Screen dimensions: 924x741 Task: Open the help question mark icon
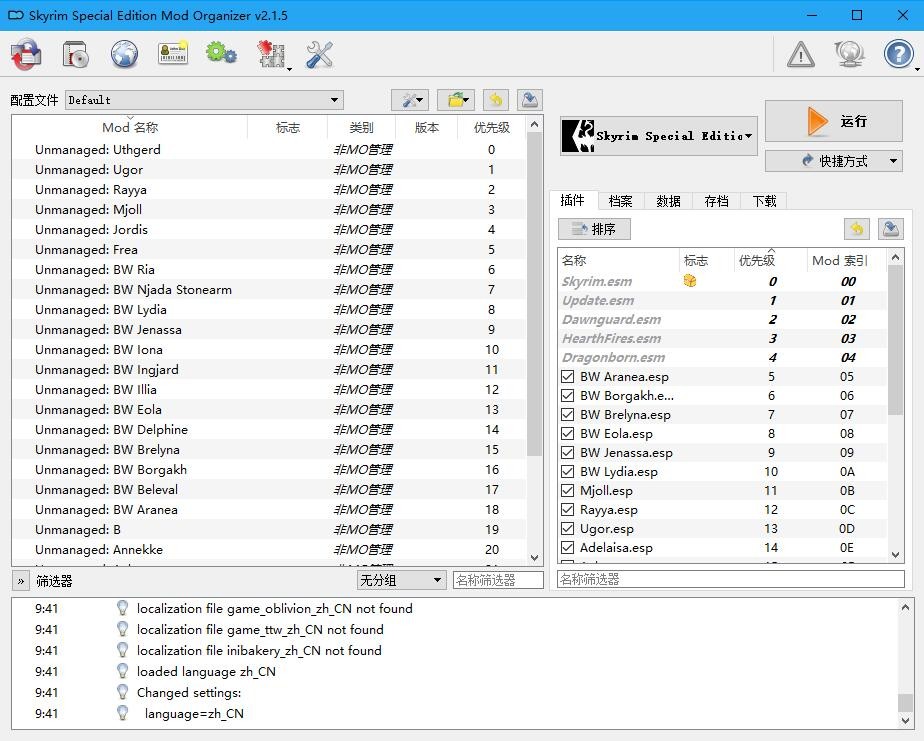coord(898,54)
